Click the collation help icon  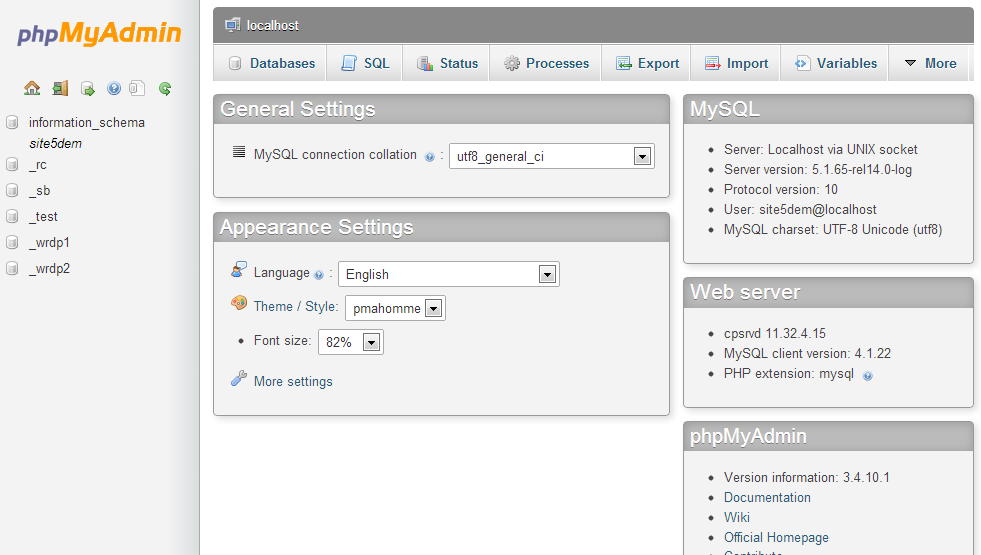429,157
